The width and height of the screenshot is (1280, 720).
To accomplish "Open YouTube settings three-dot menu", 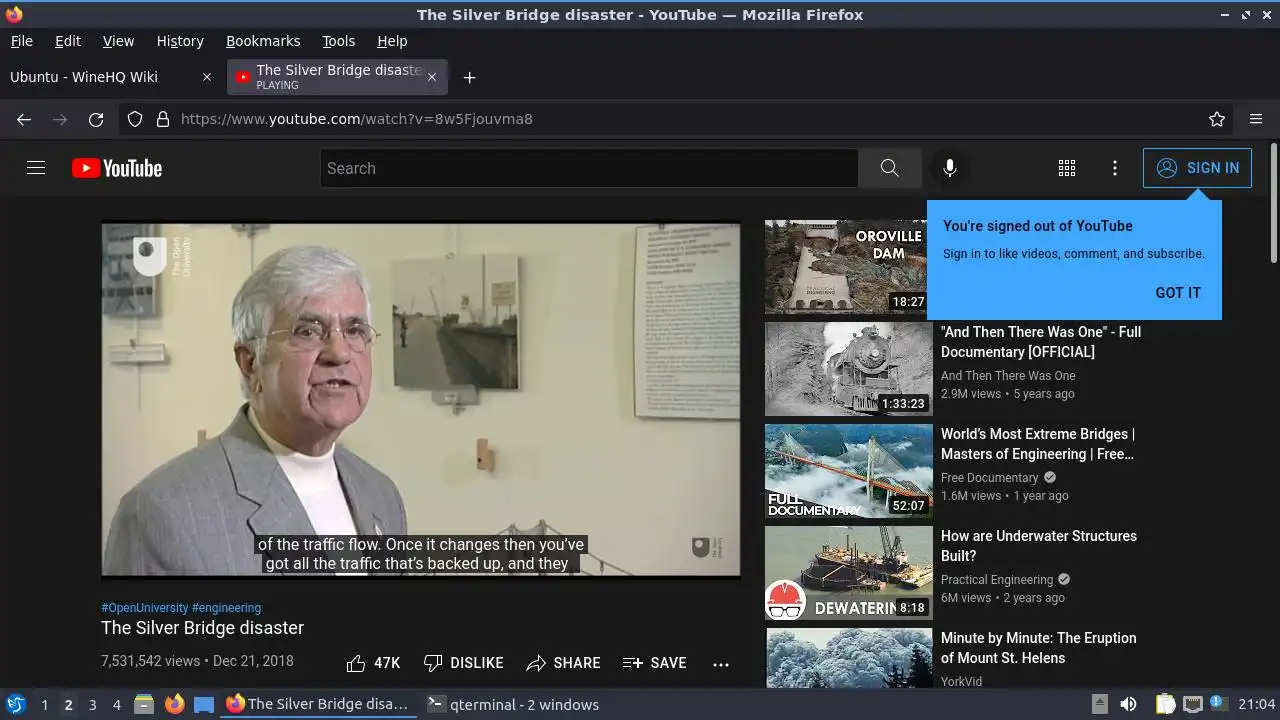I will [x=1115, y=168].
